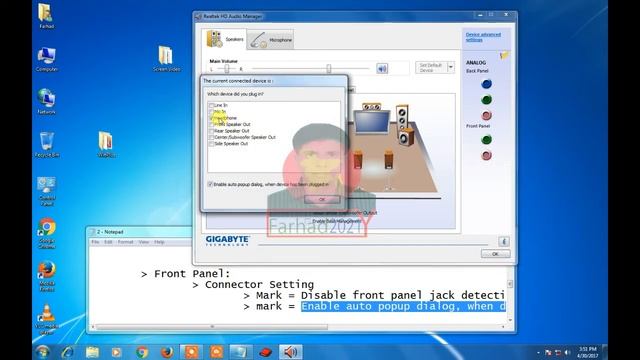This screenshot has width=640, height=360.
Task: Open Notepad Help menu
Action: click(159, 242)
